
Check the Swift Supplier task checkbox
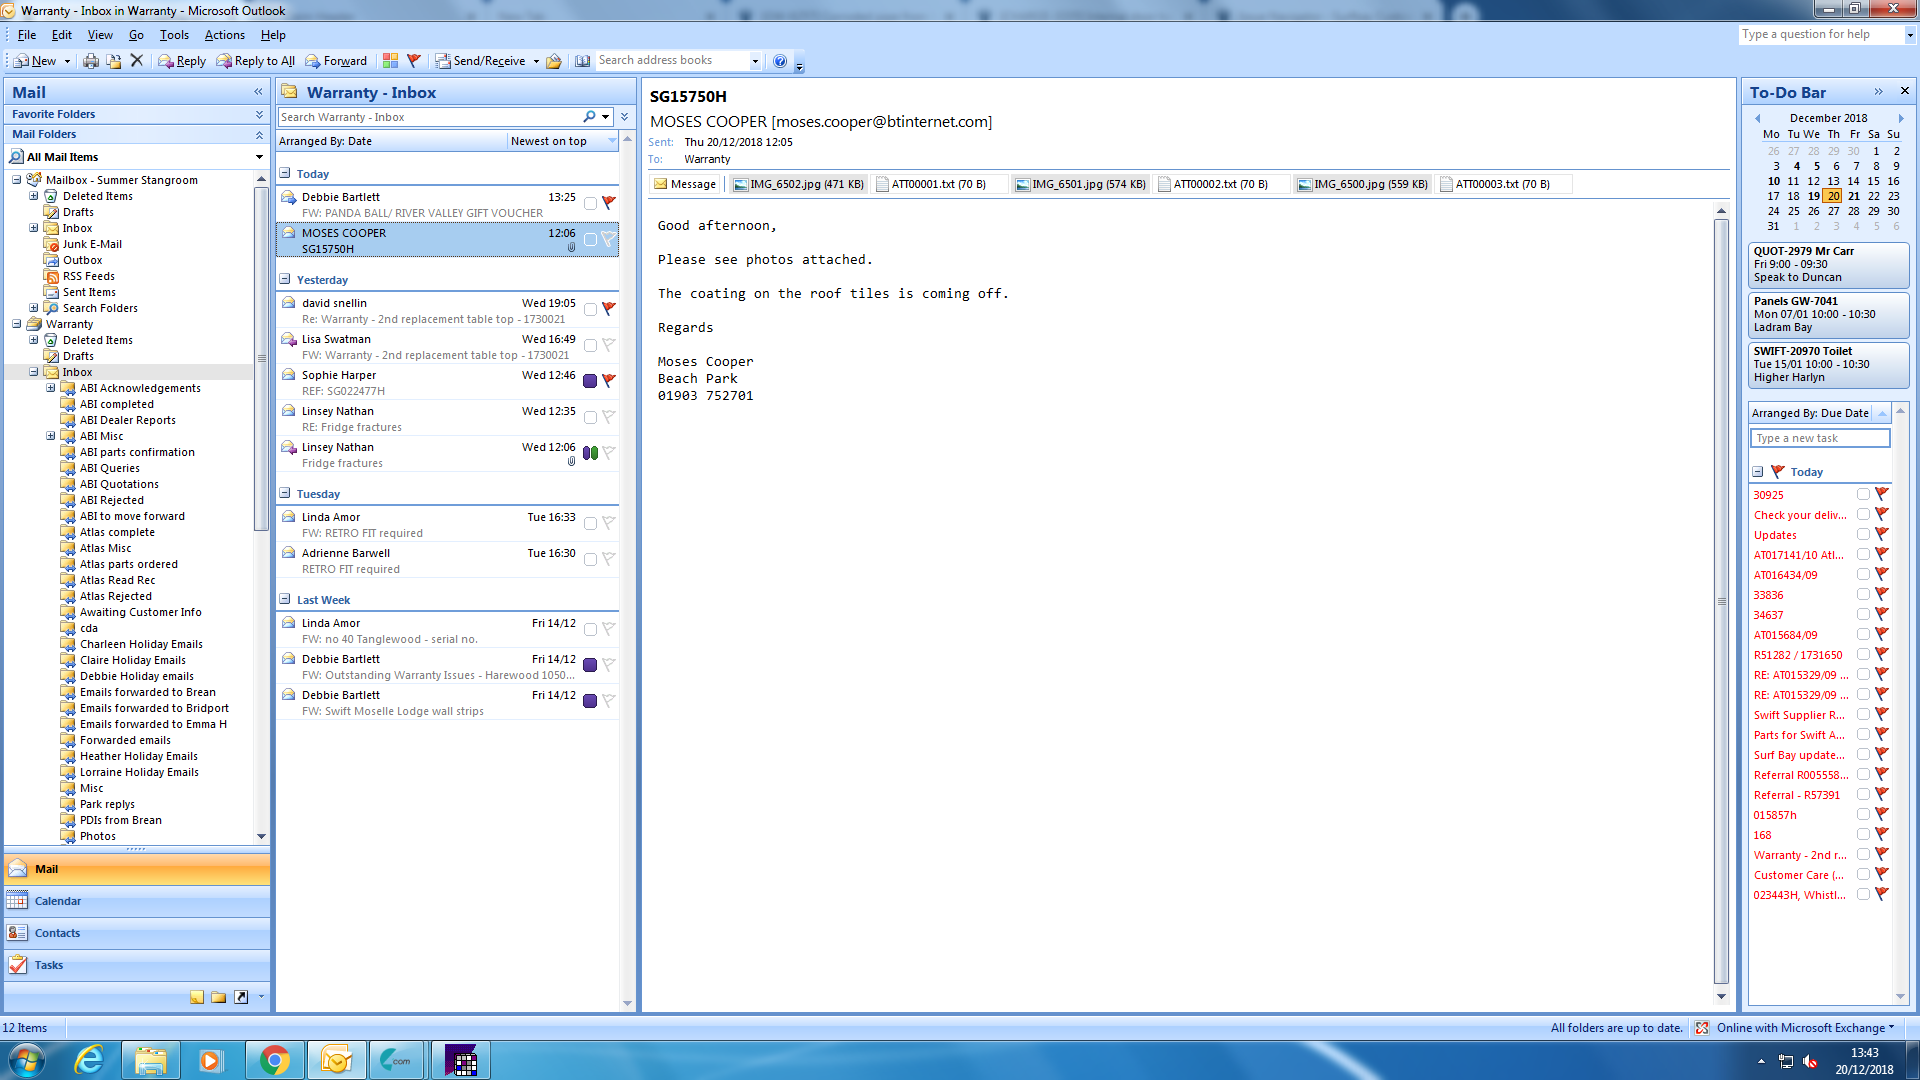[1863, 714]
